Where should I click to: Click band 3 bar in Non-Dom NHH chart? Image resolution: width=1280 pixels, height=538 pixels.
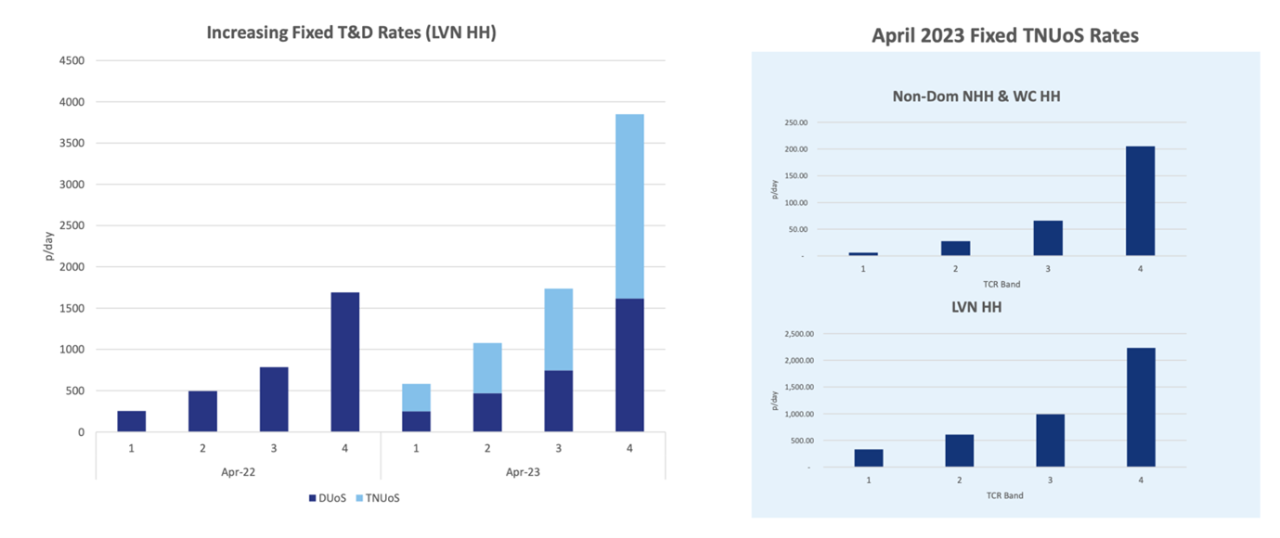1048,238
